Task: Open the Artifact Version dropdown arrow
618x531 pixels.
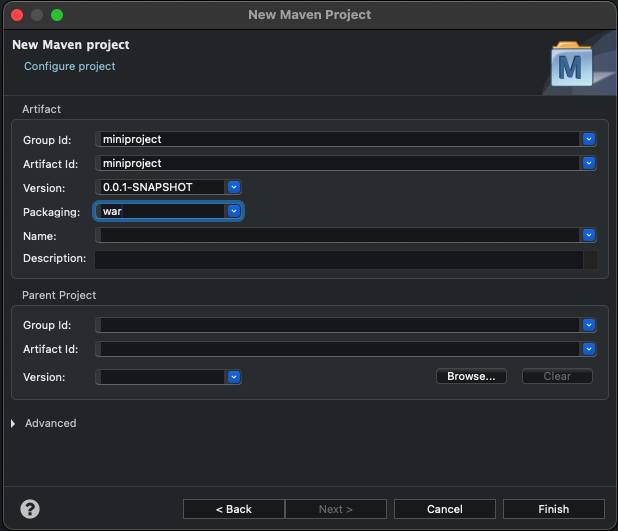Action: 234,187
